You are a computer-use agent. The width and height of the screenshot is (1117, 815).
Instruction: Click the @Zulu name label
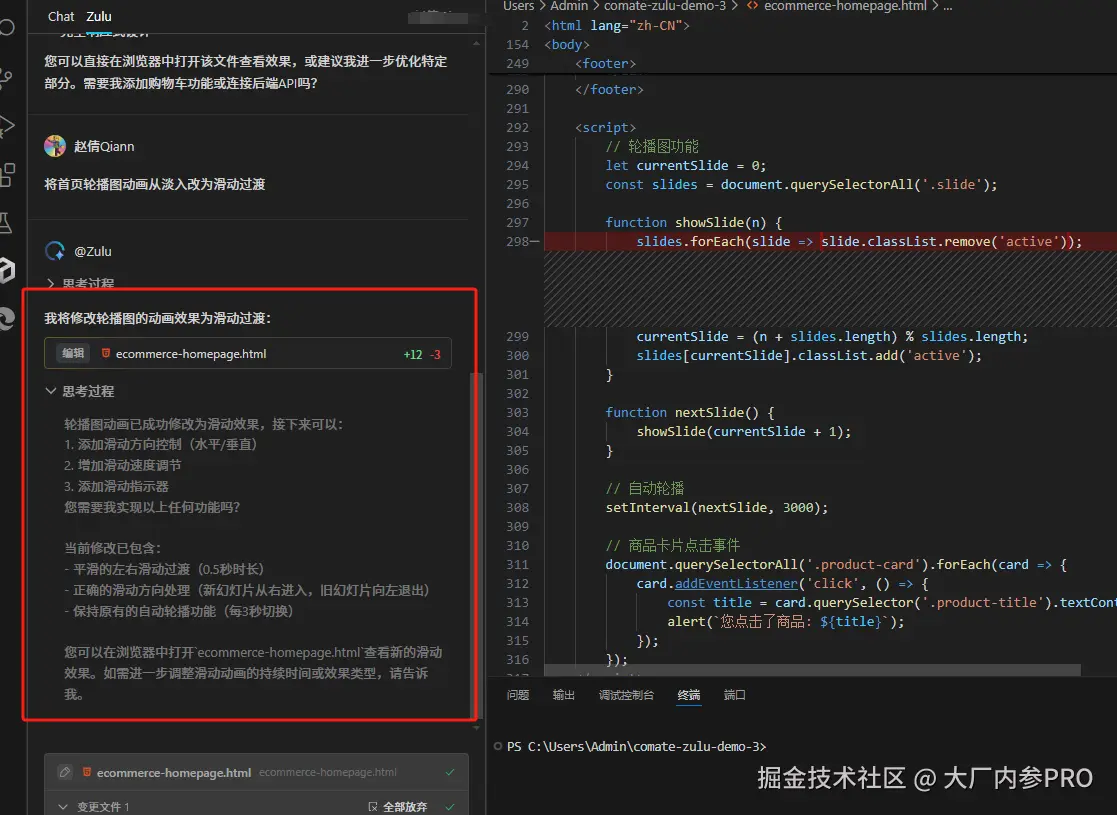point(93,251)
